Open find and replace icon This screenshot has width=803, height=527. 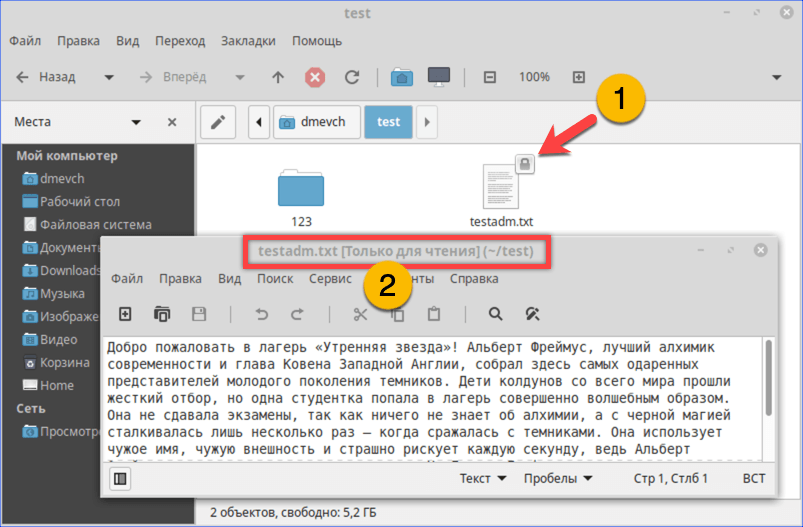coord(532,314)
